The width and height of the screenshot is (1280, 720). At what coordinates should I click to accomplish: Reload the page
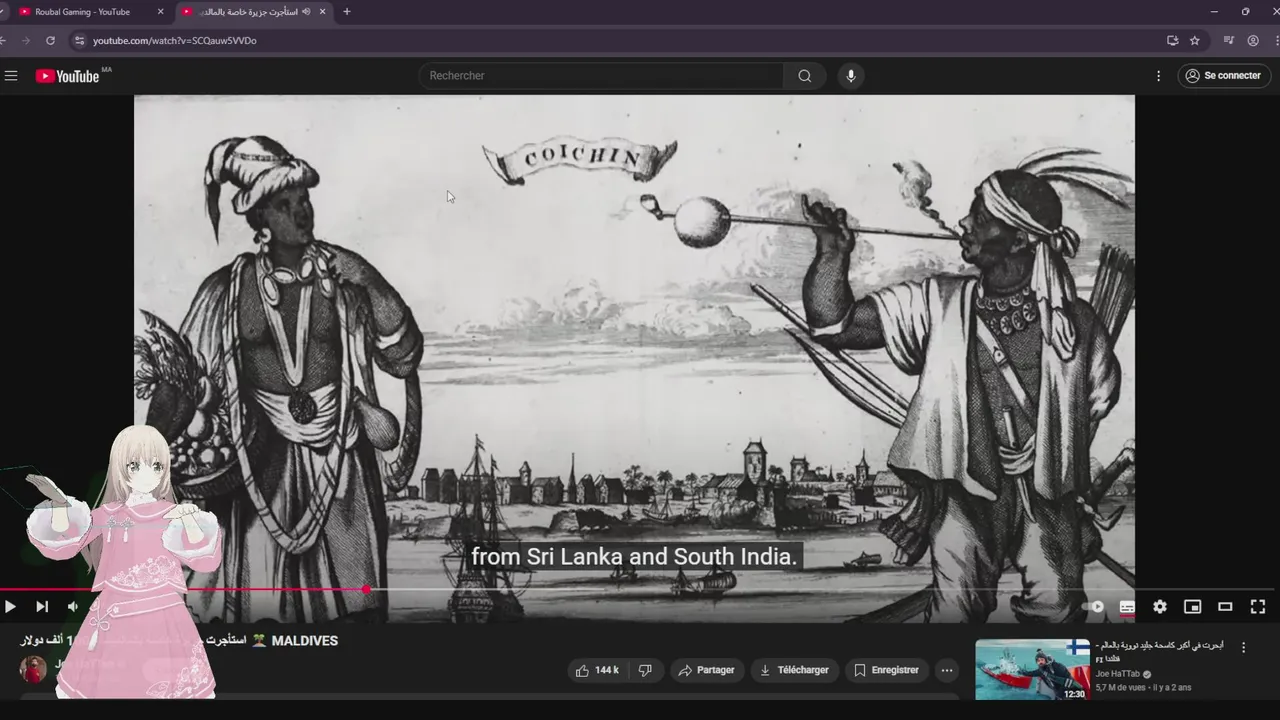point(50,41)
